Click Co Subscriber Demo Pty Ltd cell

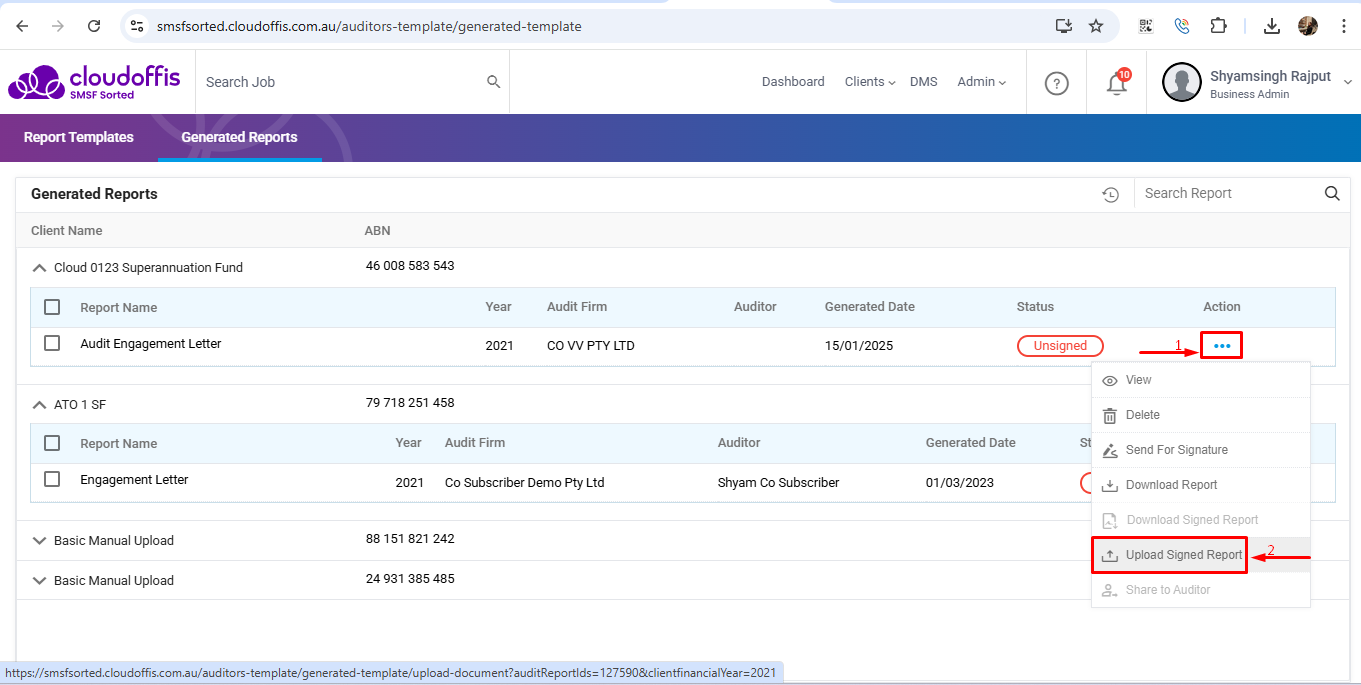[525, 482]
